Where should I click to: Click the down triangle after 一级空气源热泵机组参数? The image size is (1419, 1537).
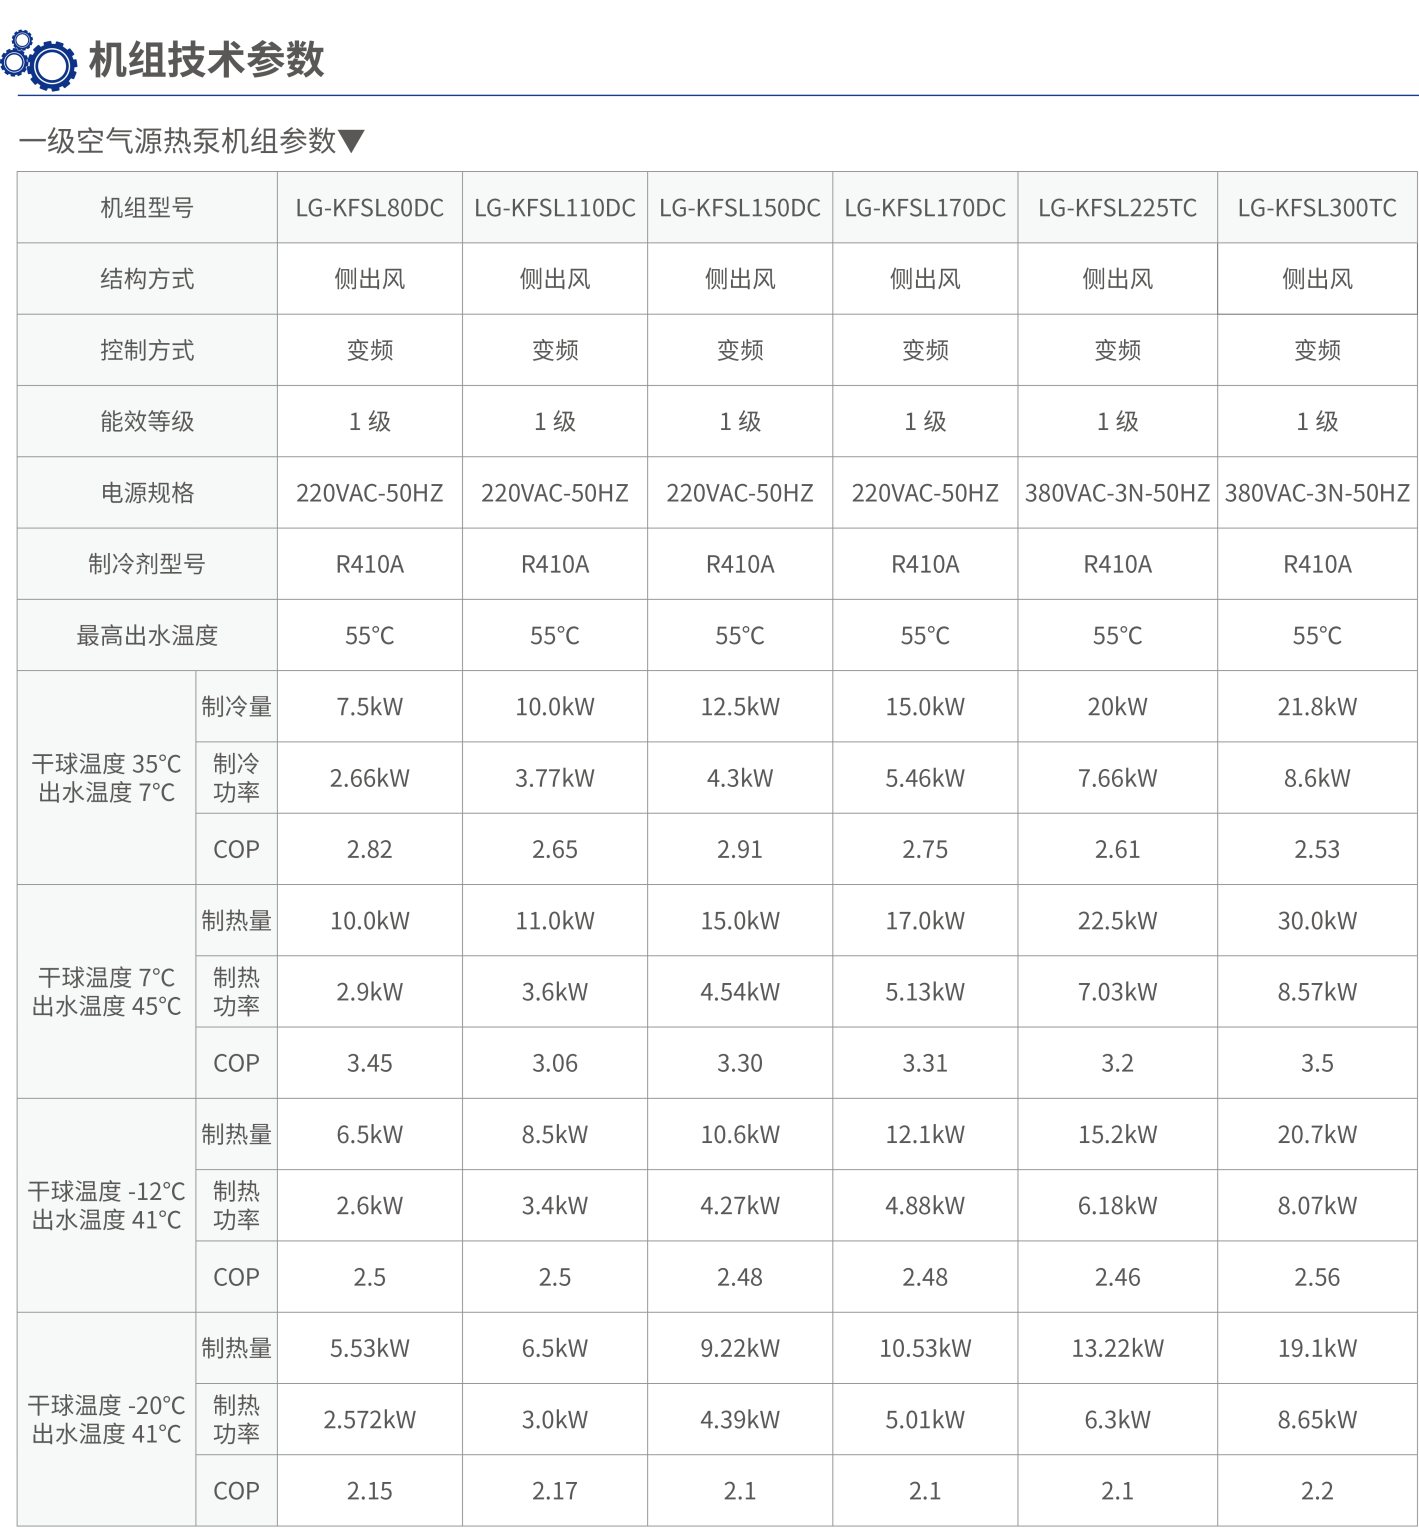pyautogui.click(x=352, y=141)
